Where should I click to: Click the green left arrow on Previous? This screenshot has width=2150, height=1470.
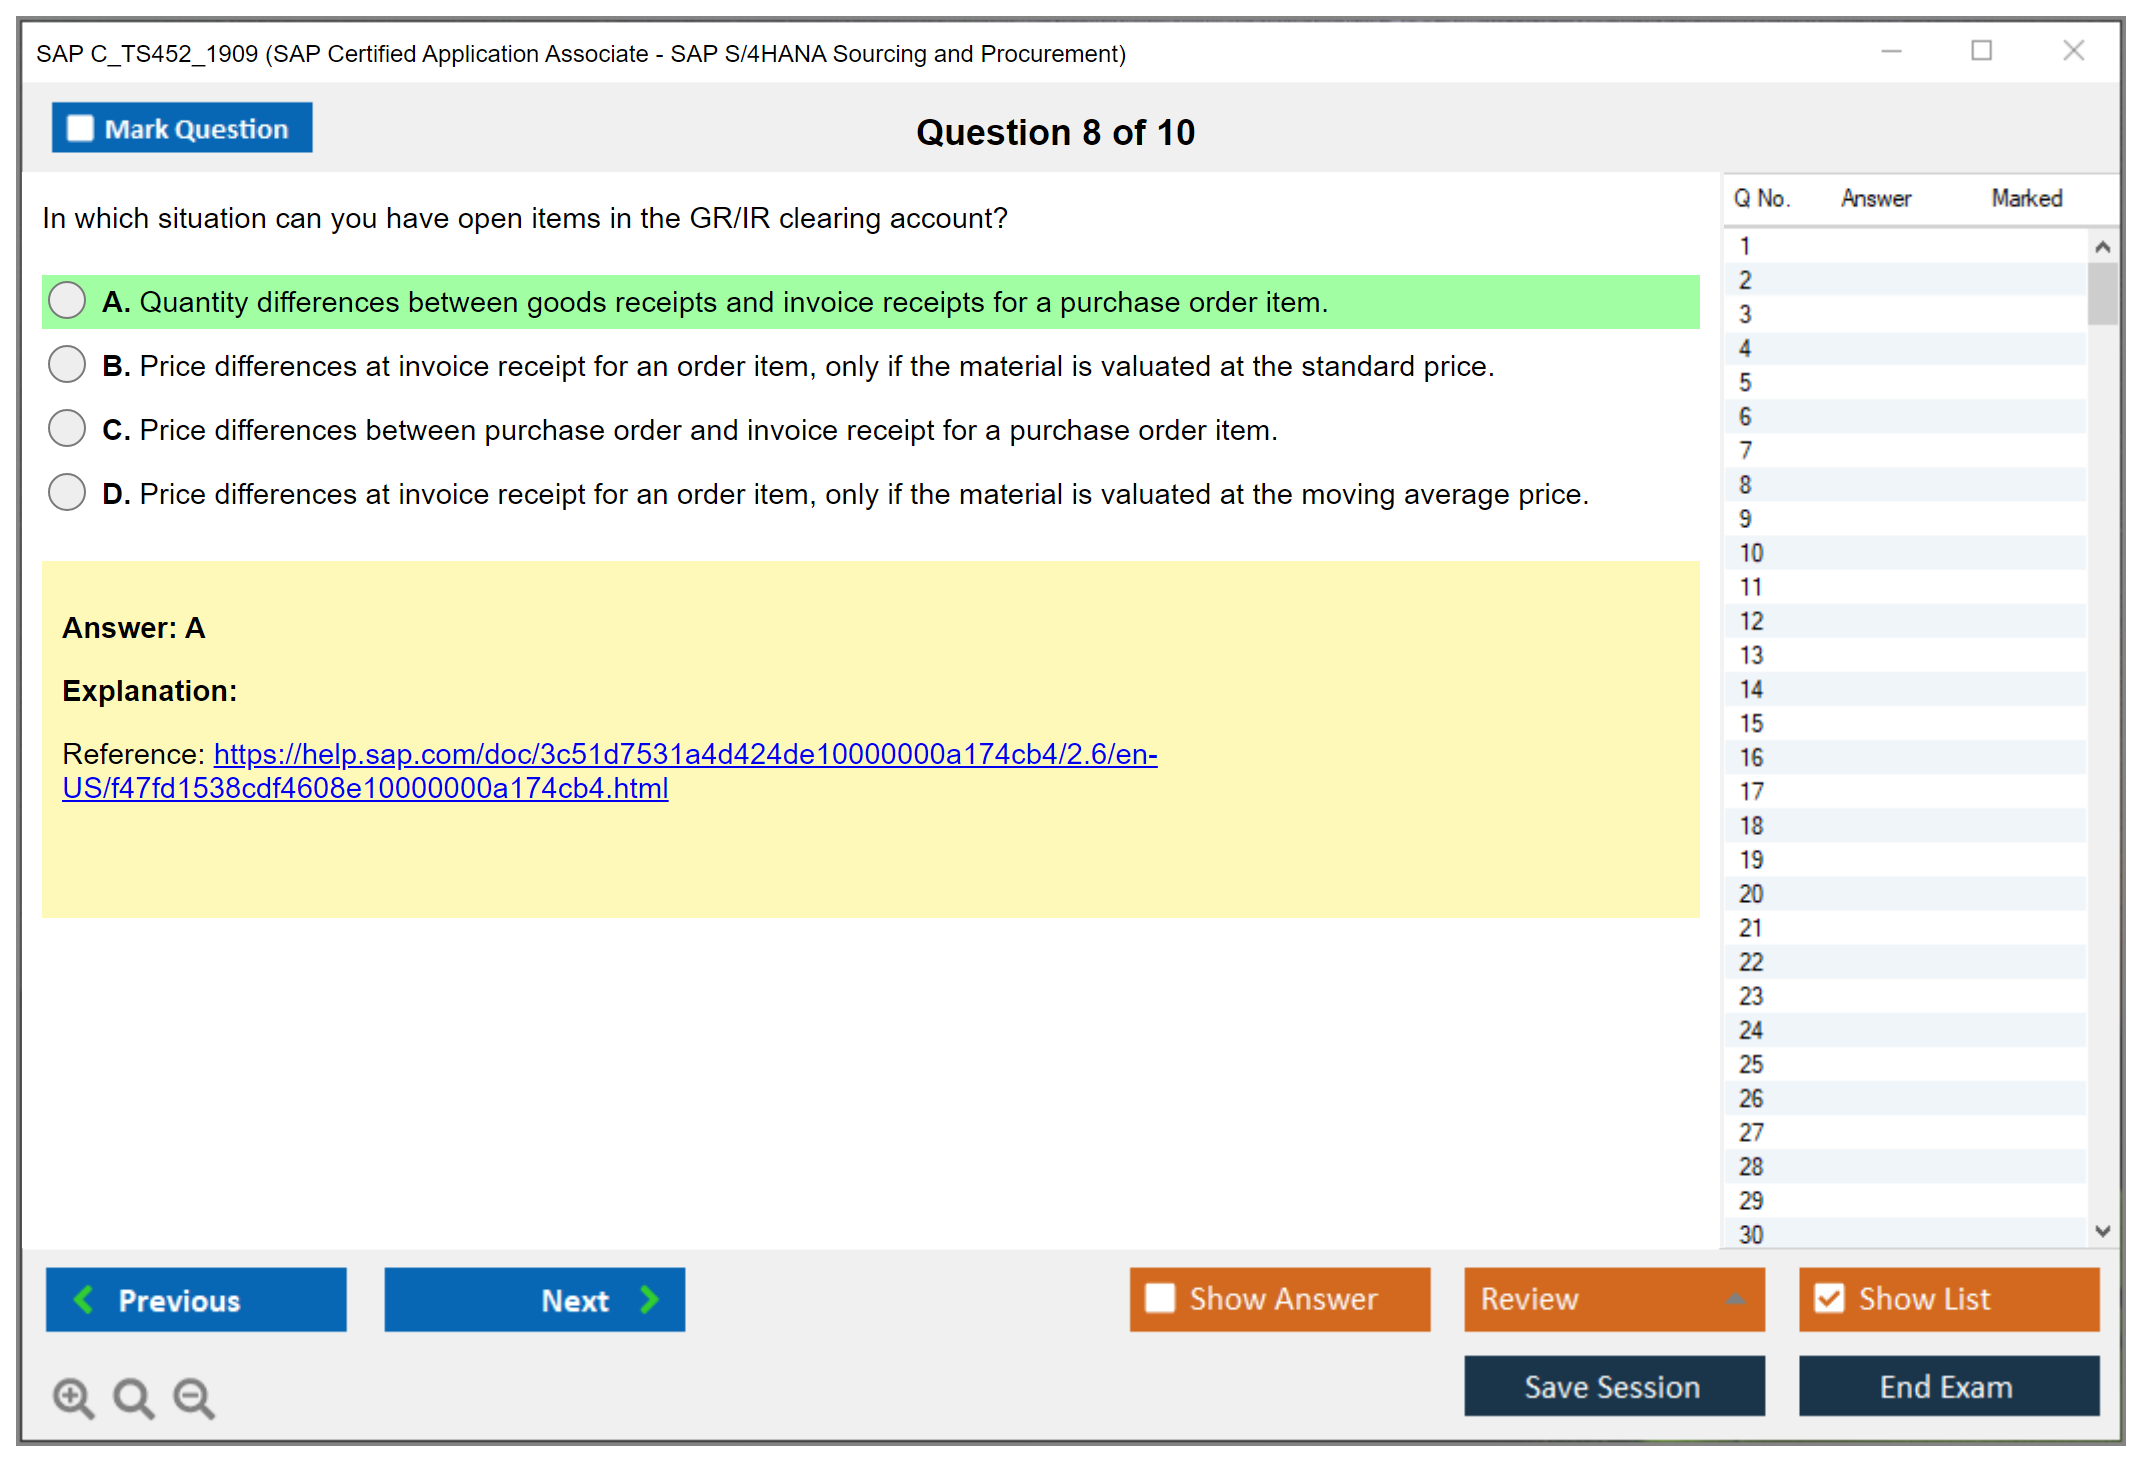84,1299
